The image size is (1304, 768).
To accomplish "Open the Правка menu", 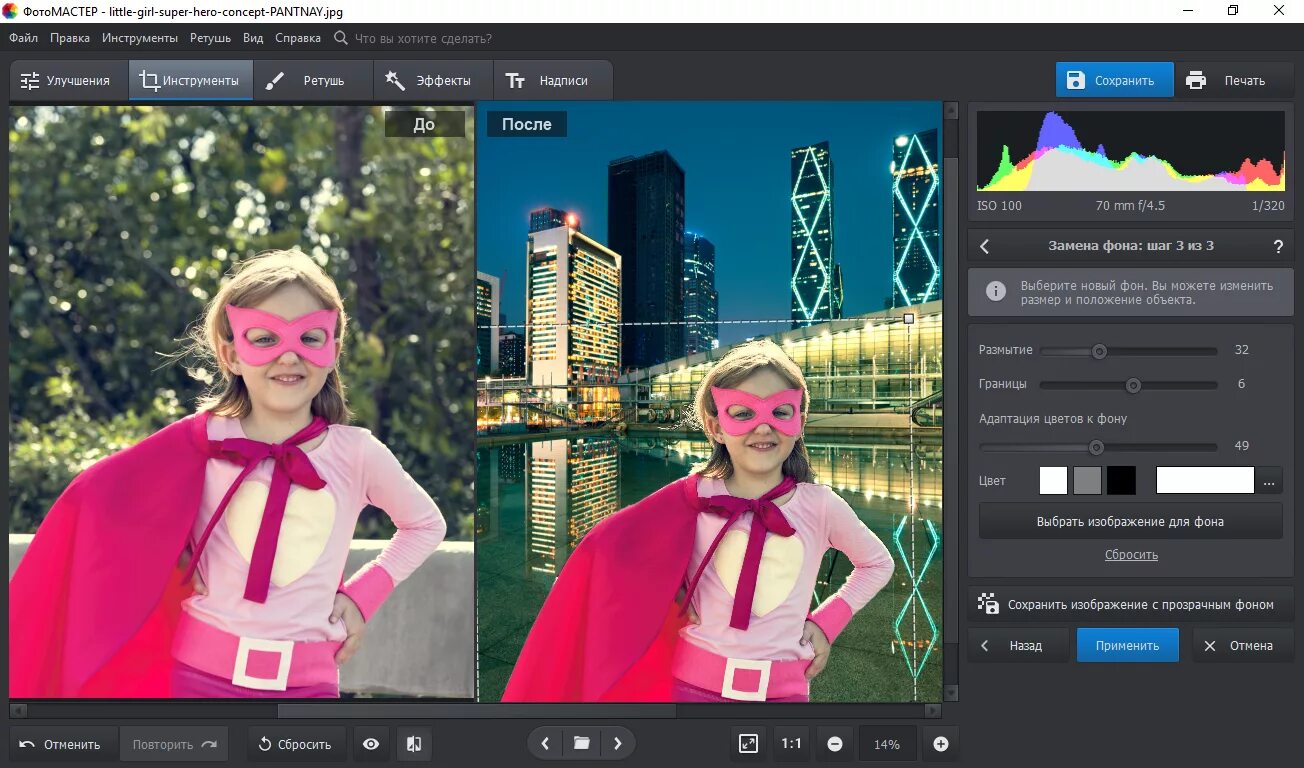I will [69, 38].
